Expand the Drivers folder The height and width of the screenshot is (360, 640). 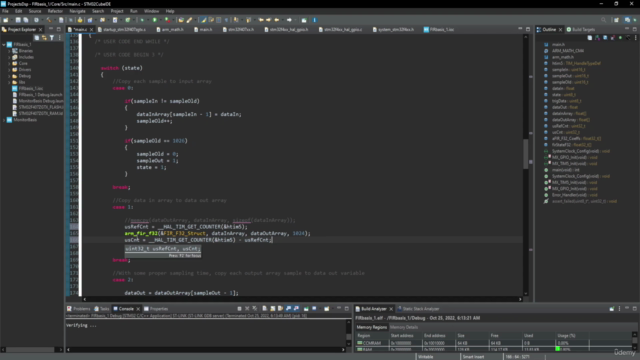pos(9,70)
